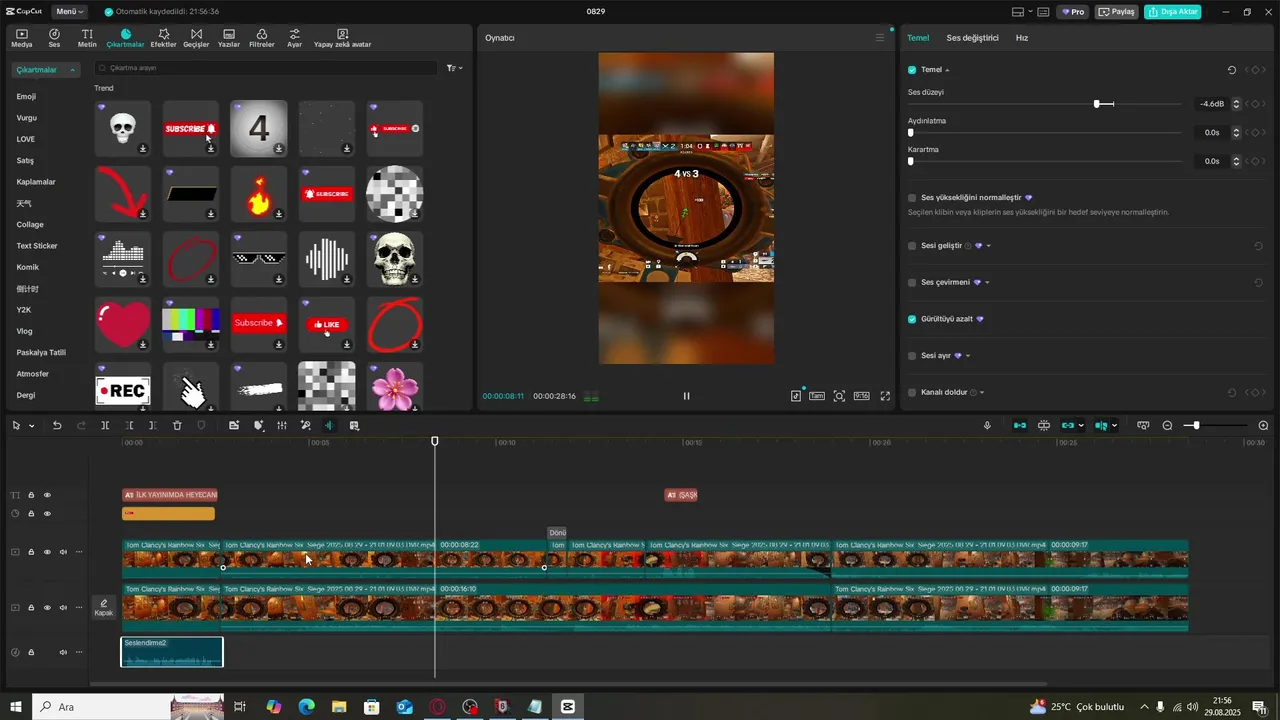Enable the Kanalı doldur checkbox

pos(912,393)
